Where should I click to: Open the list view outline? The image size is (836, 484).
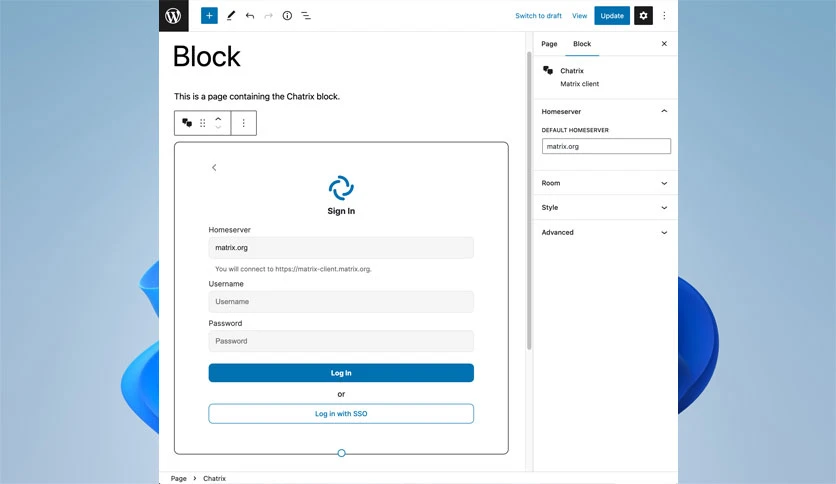point(306,15)
